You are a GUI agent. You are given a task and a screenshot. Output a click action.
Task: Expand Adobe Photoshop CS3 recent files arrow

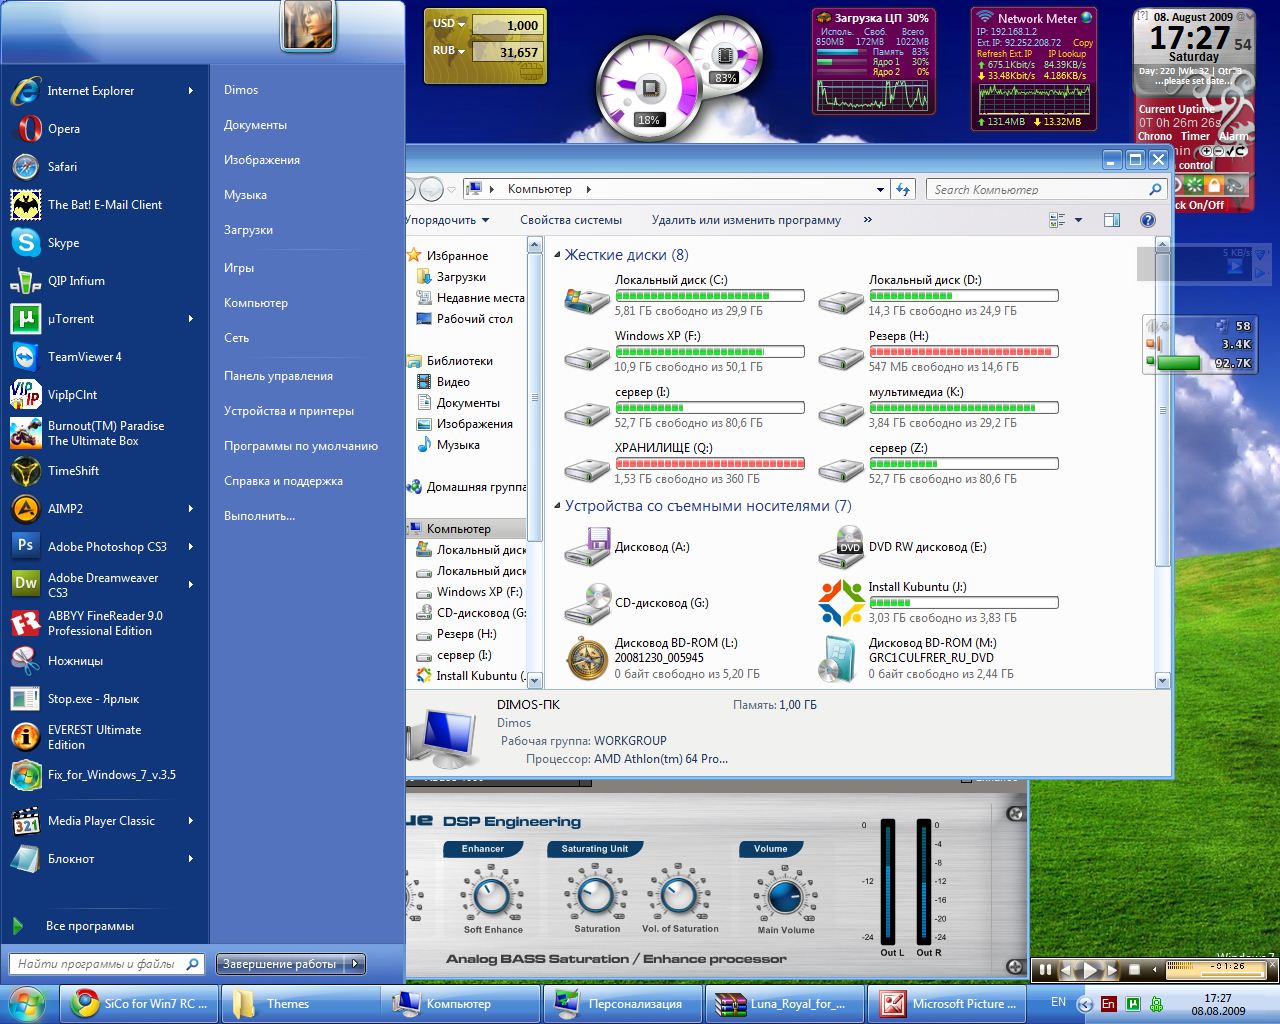click(190, 547)
